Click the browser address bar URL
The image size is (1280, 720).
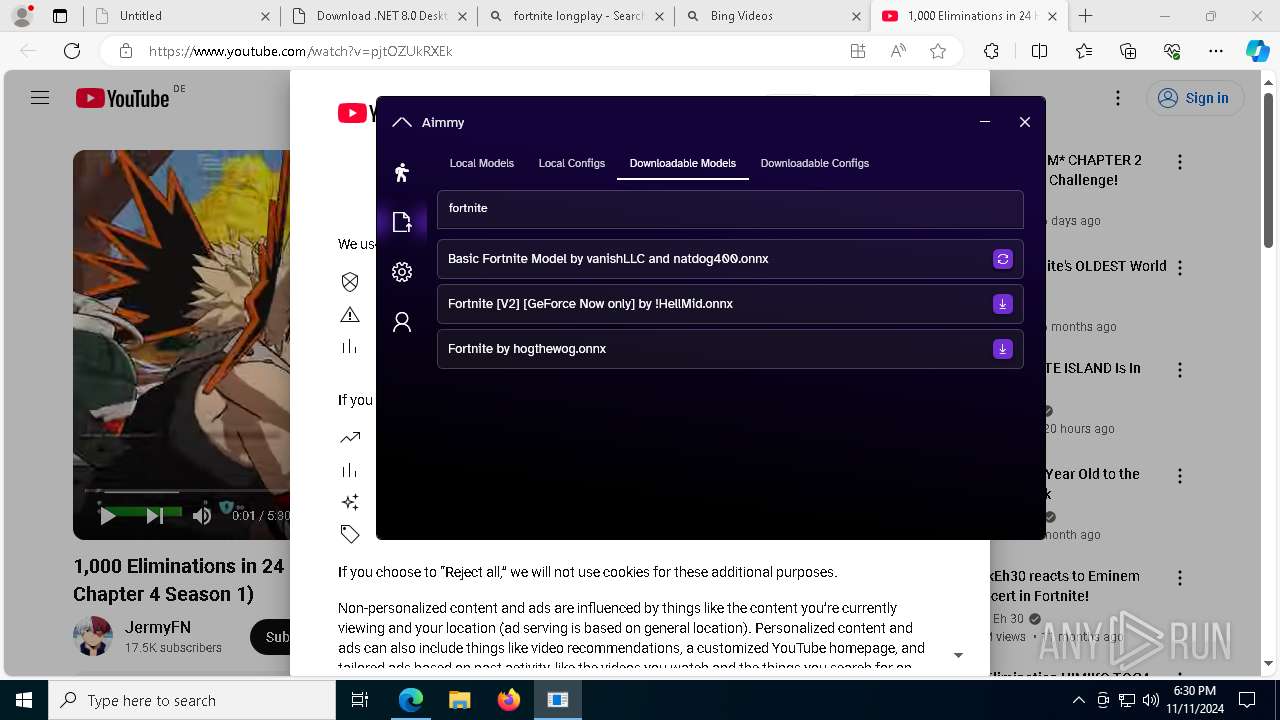[301, 51]
